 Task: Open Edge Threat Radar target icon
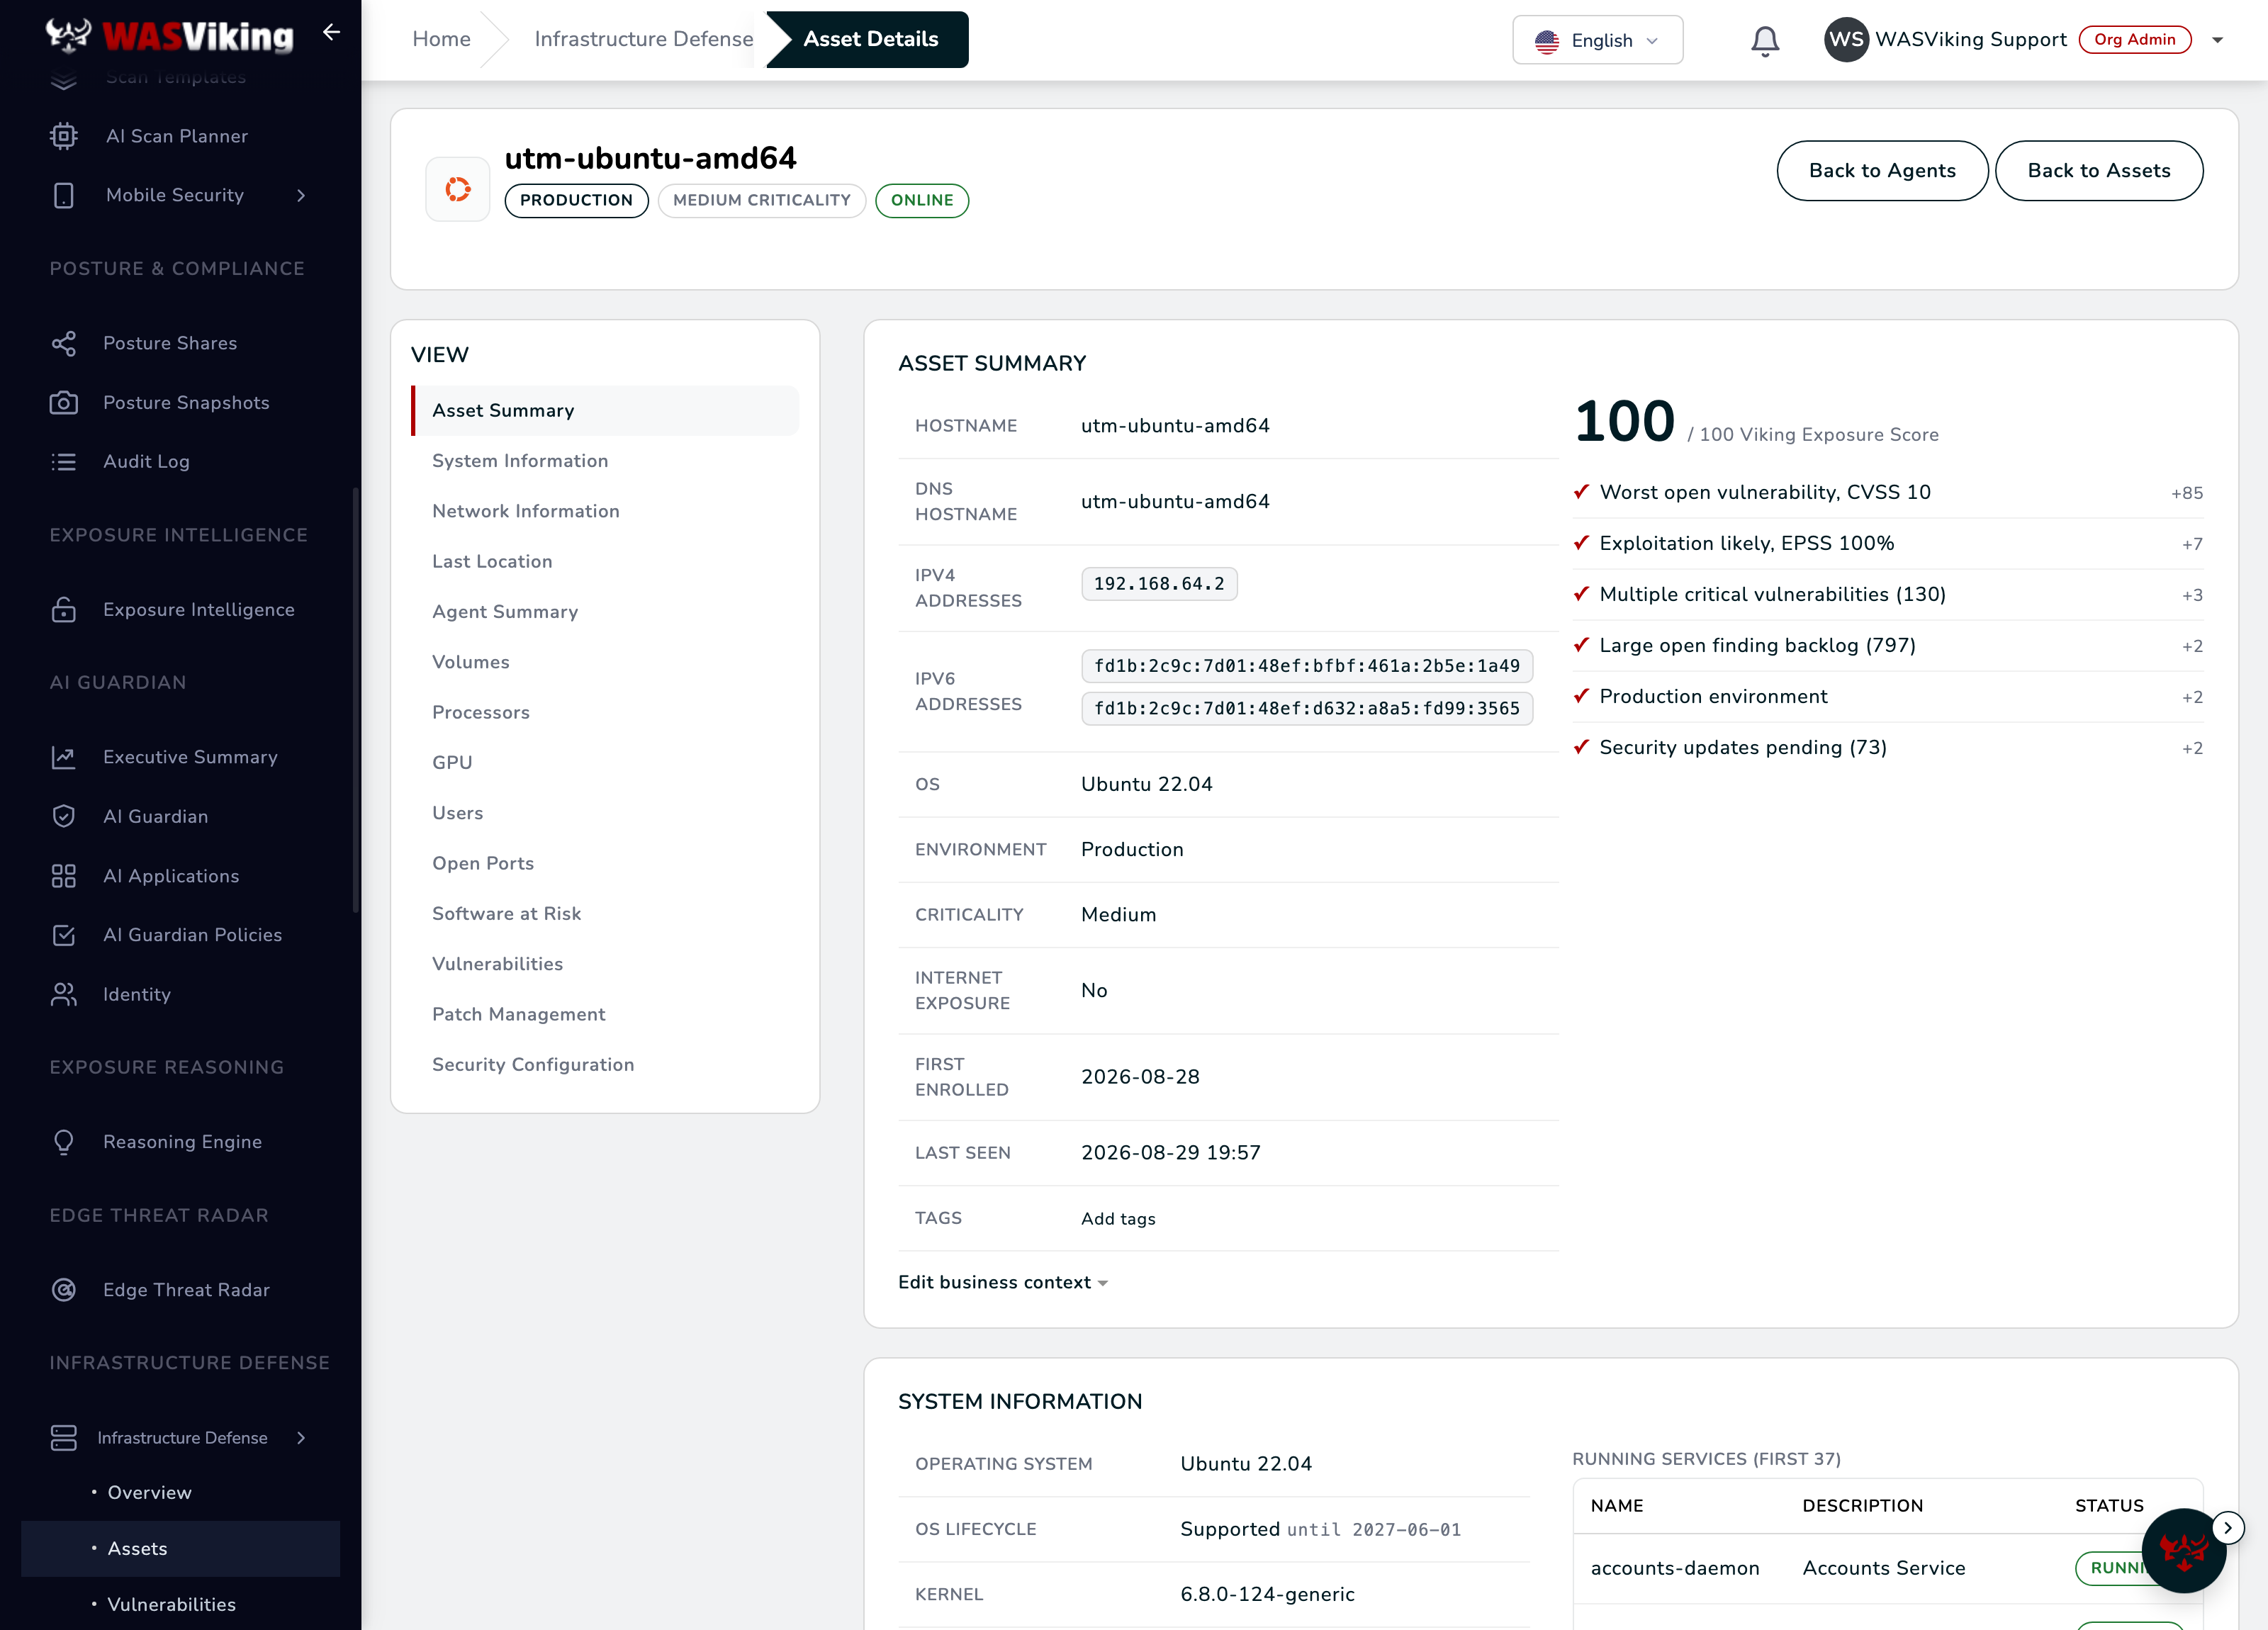click(64, 1290)
